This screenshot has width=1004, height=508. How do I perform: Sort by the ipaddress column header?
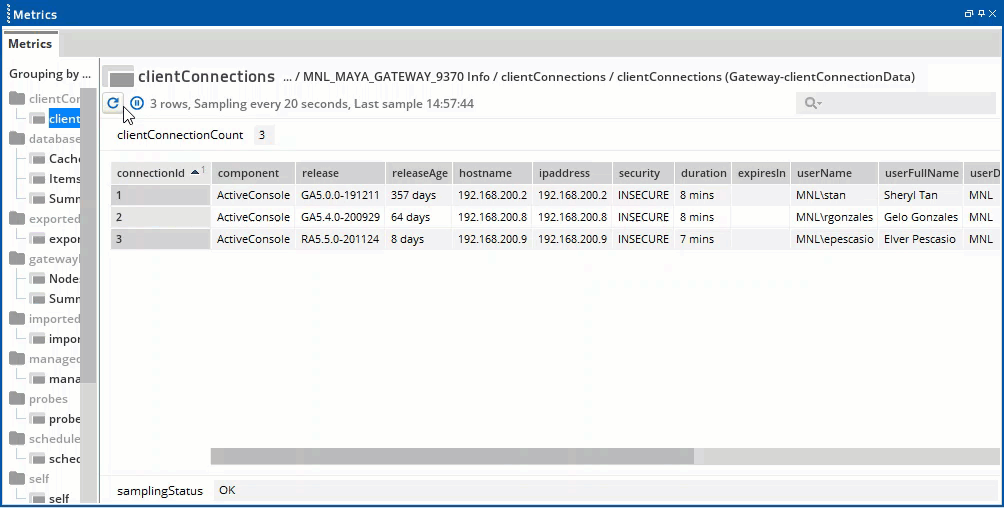click(572, 173)
